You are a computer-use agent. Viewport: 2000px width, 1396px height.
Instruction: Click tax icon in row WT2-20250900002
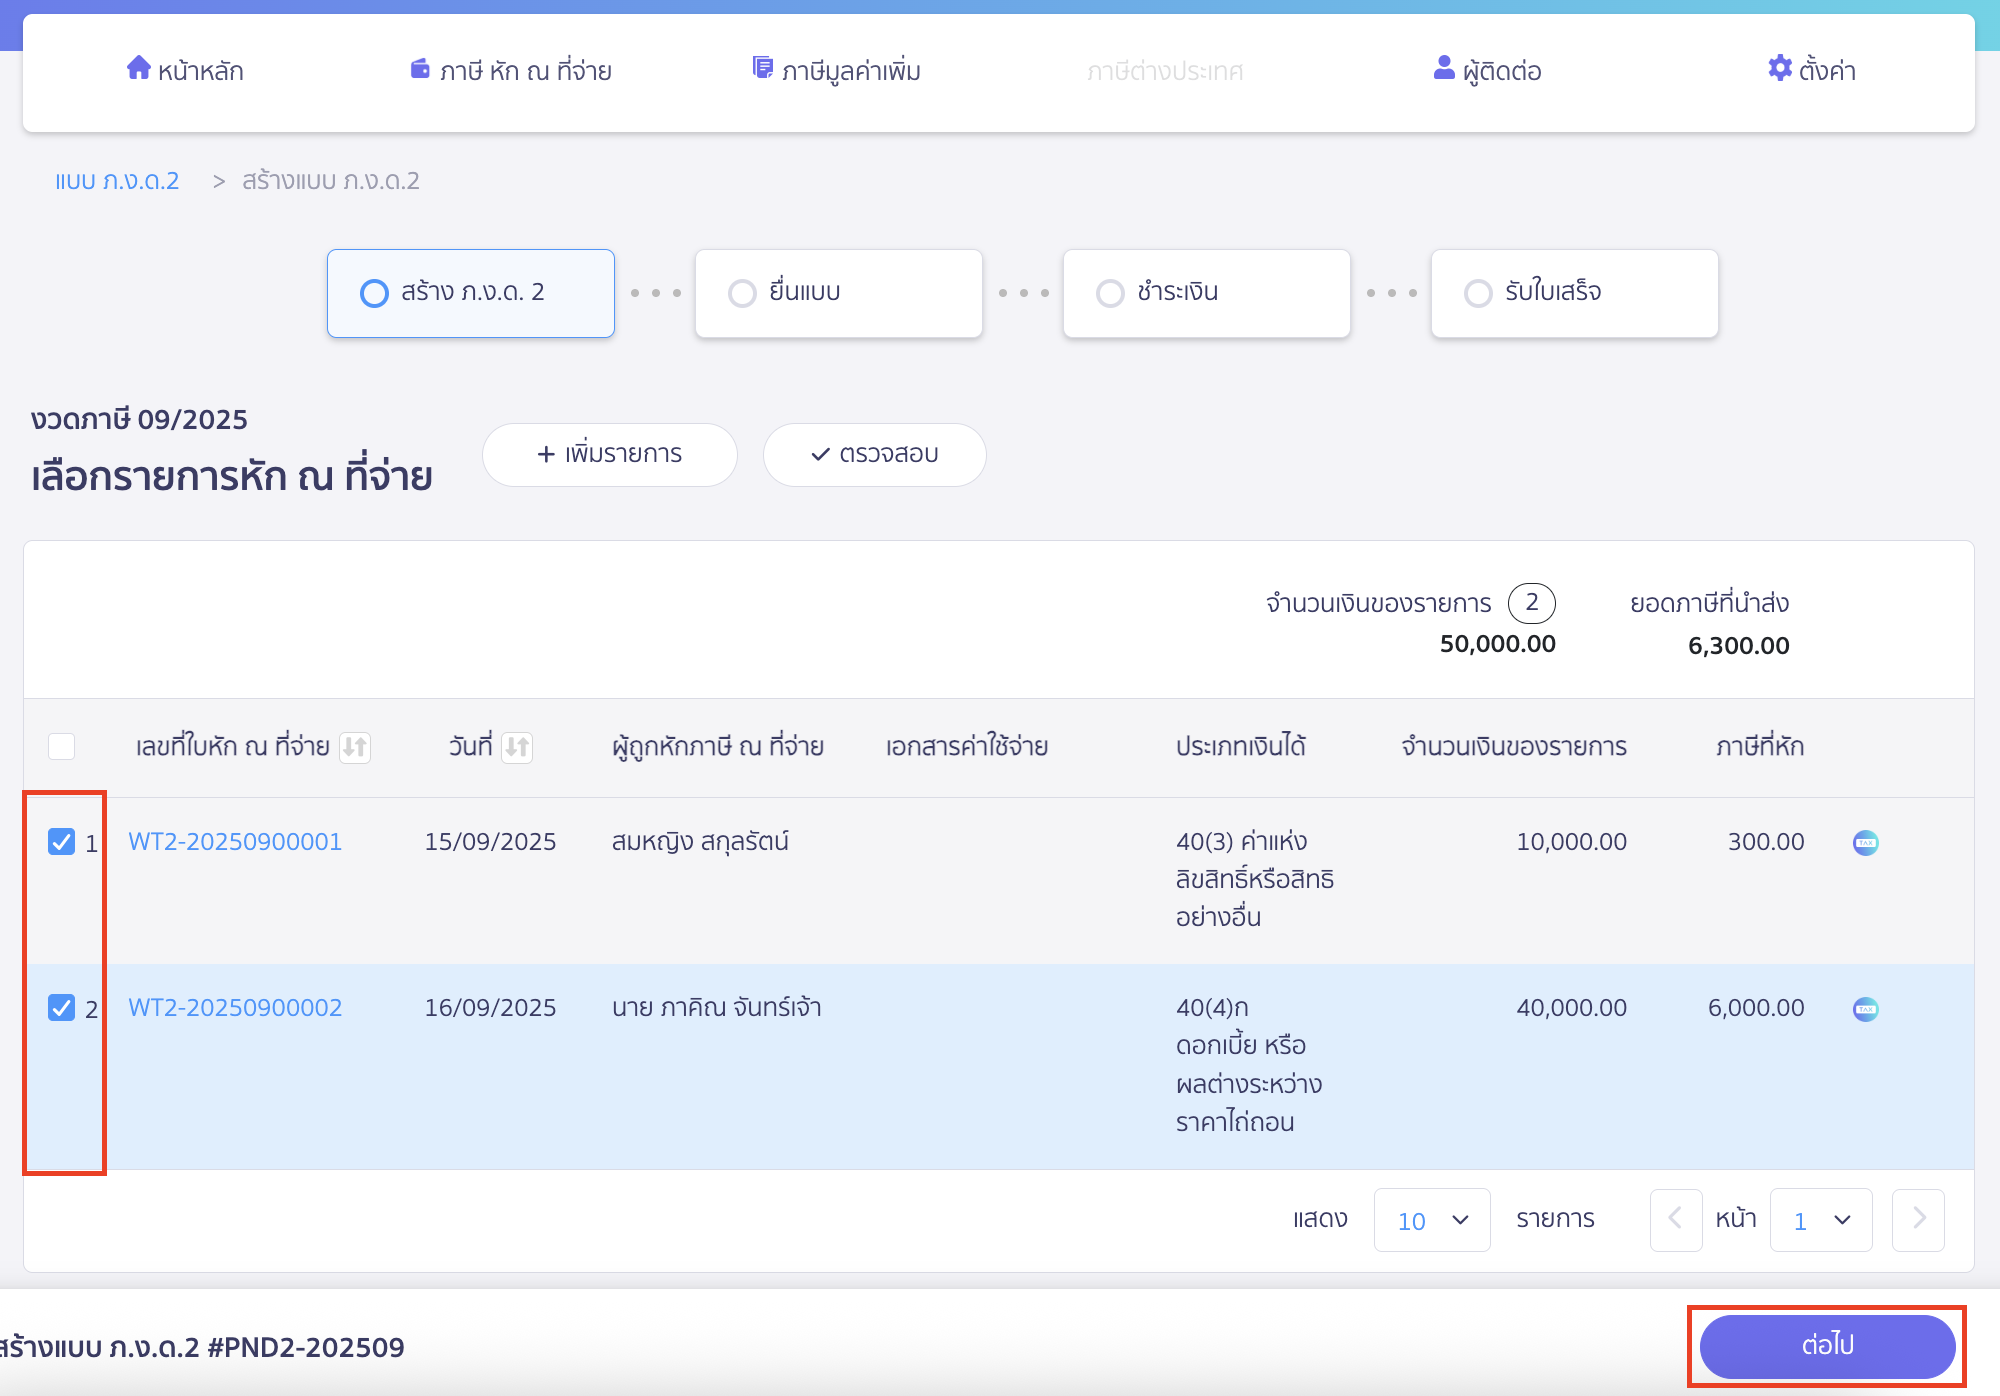pos(1865,1009)
